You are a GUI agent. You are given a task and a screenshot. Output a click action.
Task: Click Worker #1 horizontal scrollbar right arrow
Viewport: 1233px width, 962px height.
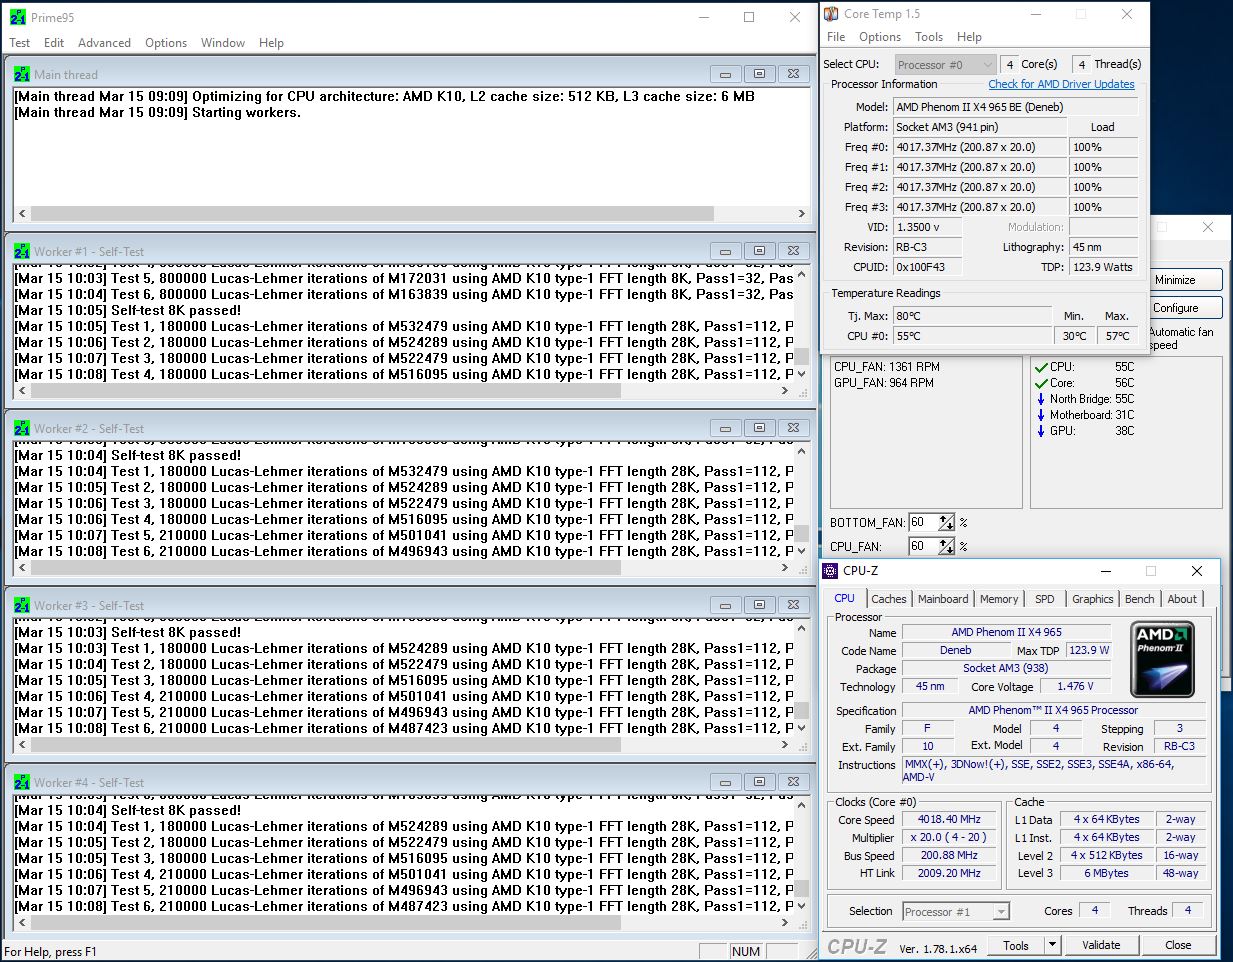785,391
